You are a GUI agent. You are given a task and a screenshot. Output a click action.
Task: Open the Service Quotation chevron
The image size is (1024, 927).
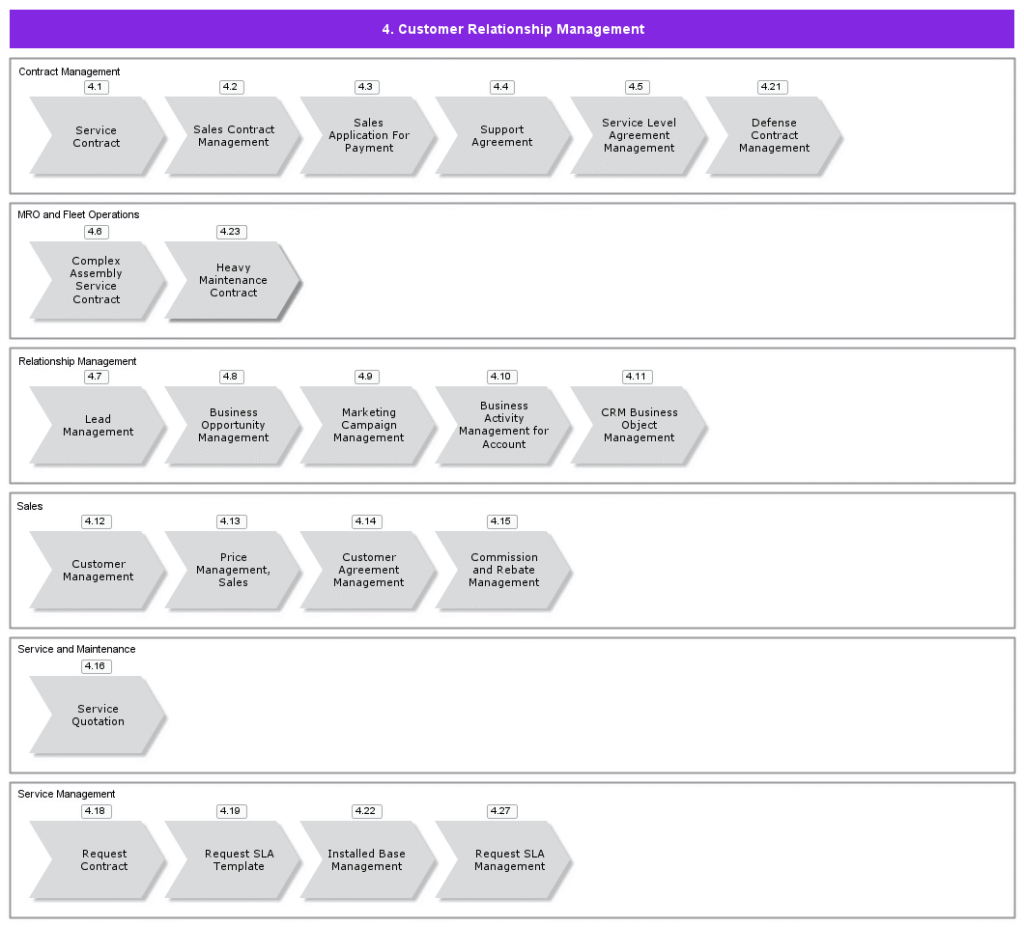tap(96, 716)
